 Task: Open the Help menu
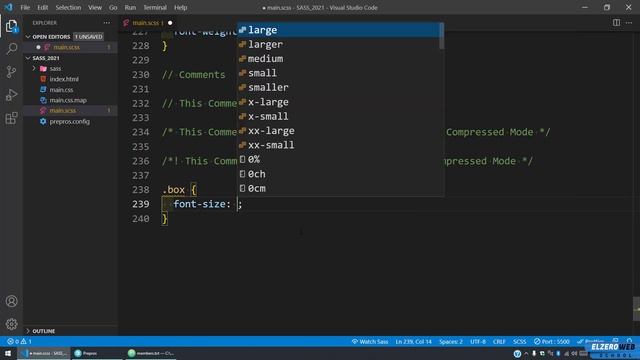tap(180, 7)
